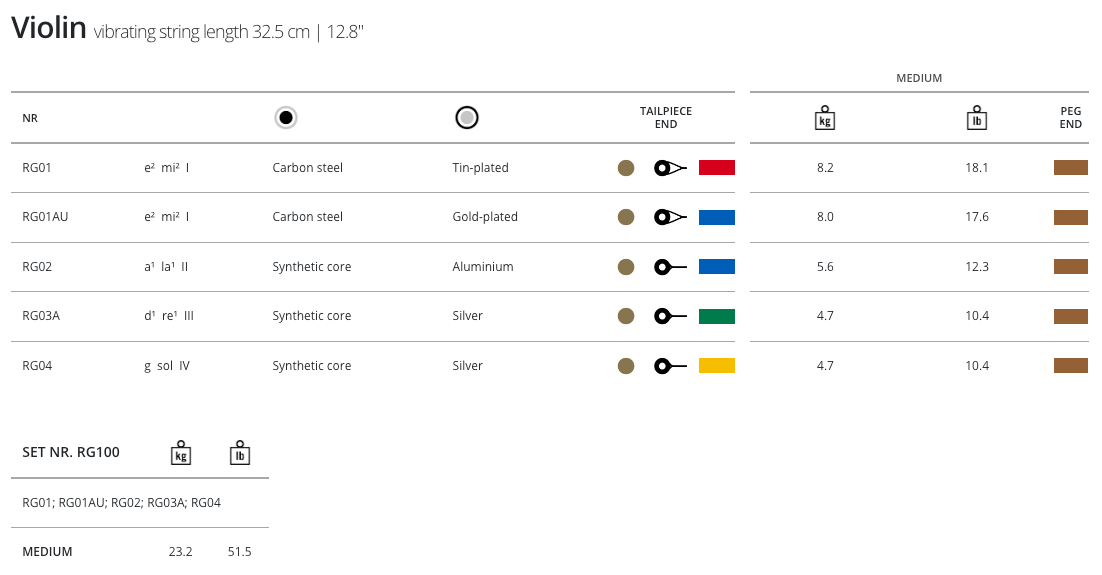Click the kg weight icon under MEDIUM

tap(825, 118)
